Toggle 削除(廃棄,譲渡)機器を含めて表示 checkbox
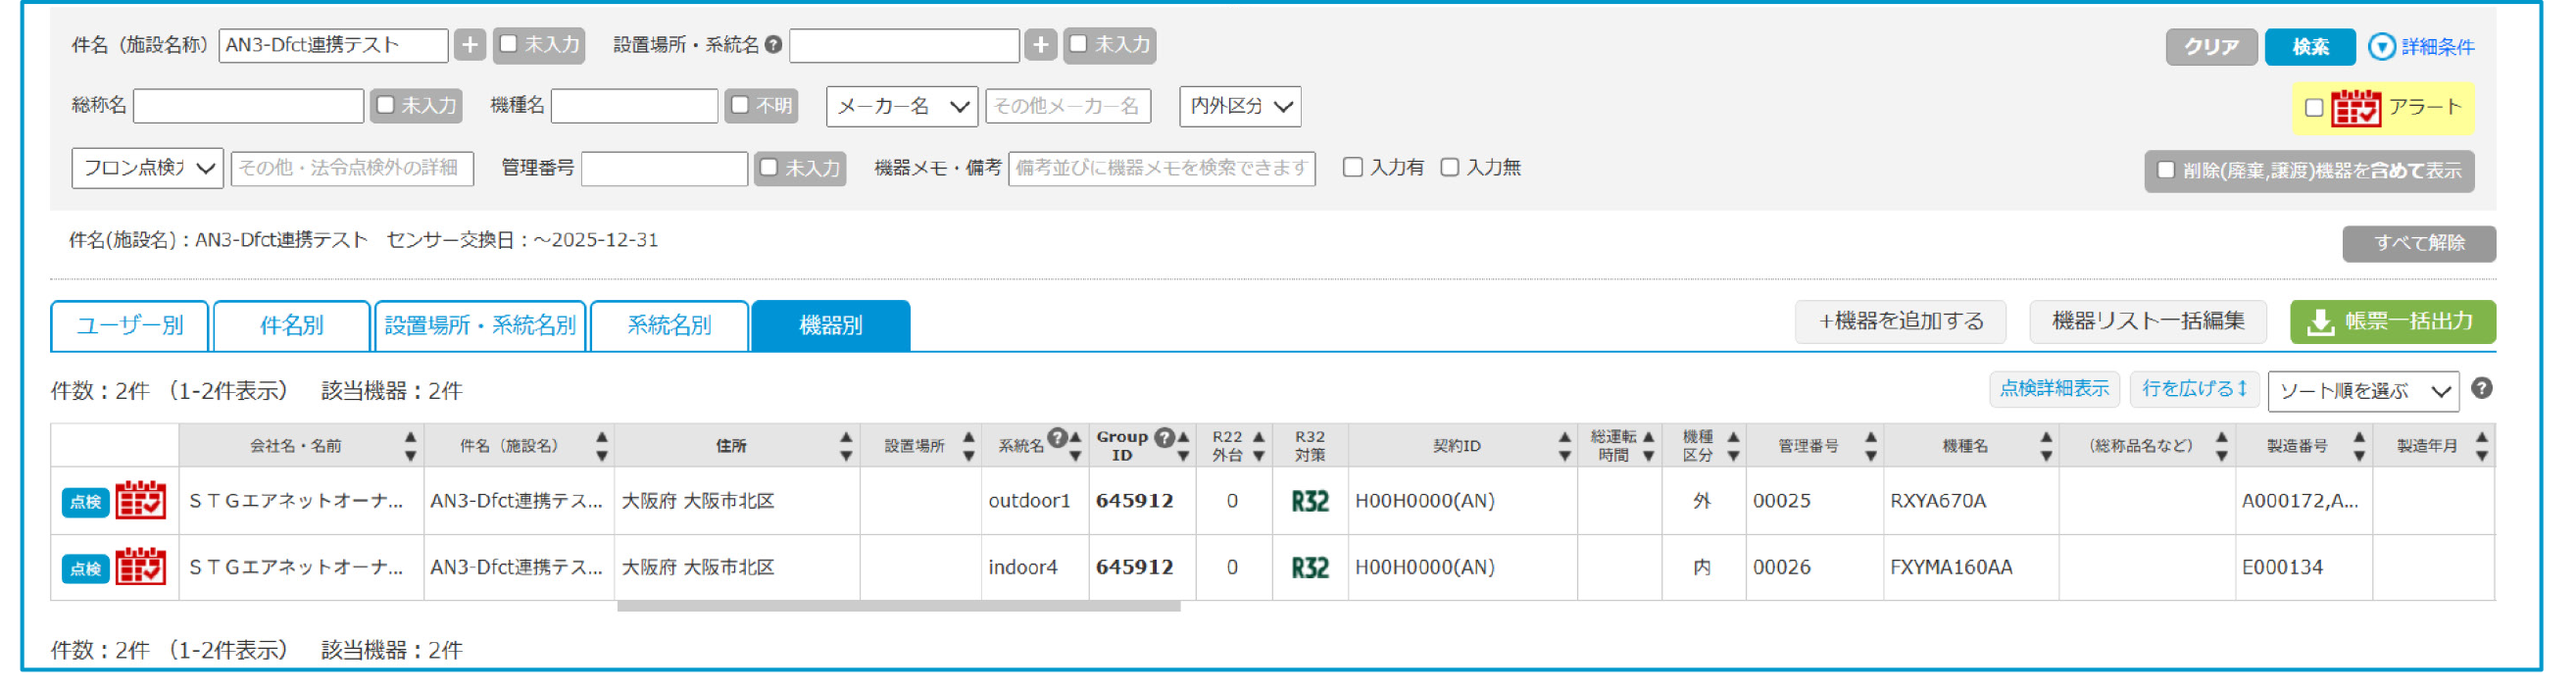 click(x=2165, y=171)
